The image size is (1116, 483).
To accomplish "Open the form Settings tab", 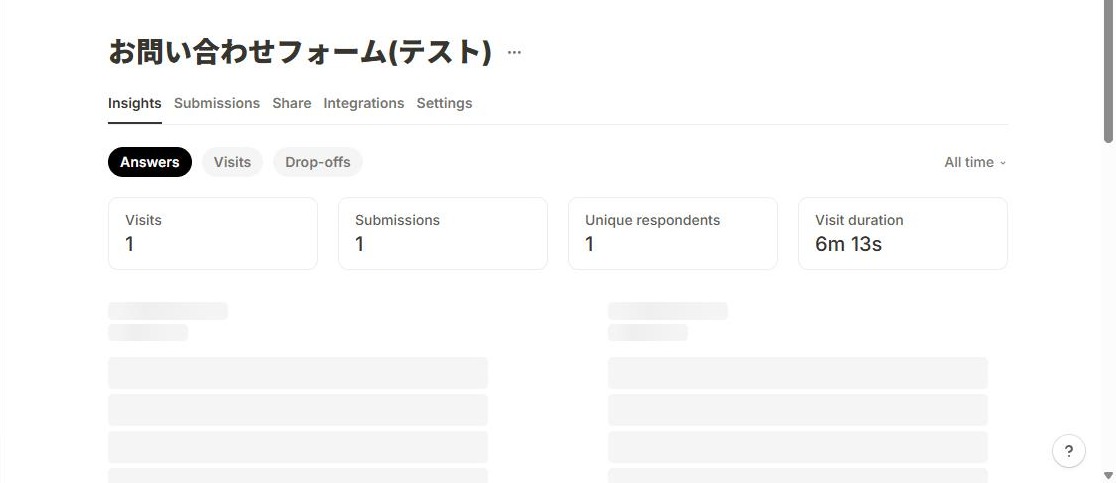I will [x=444, y=103].
